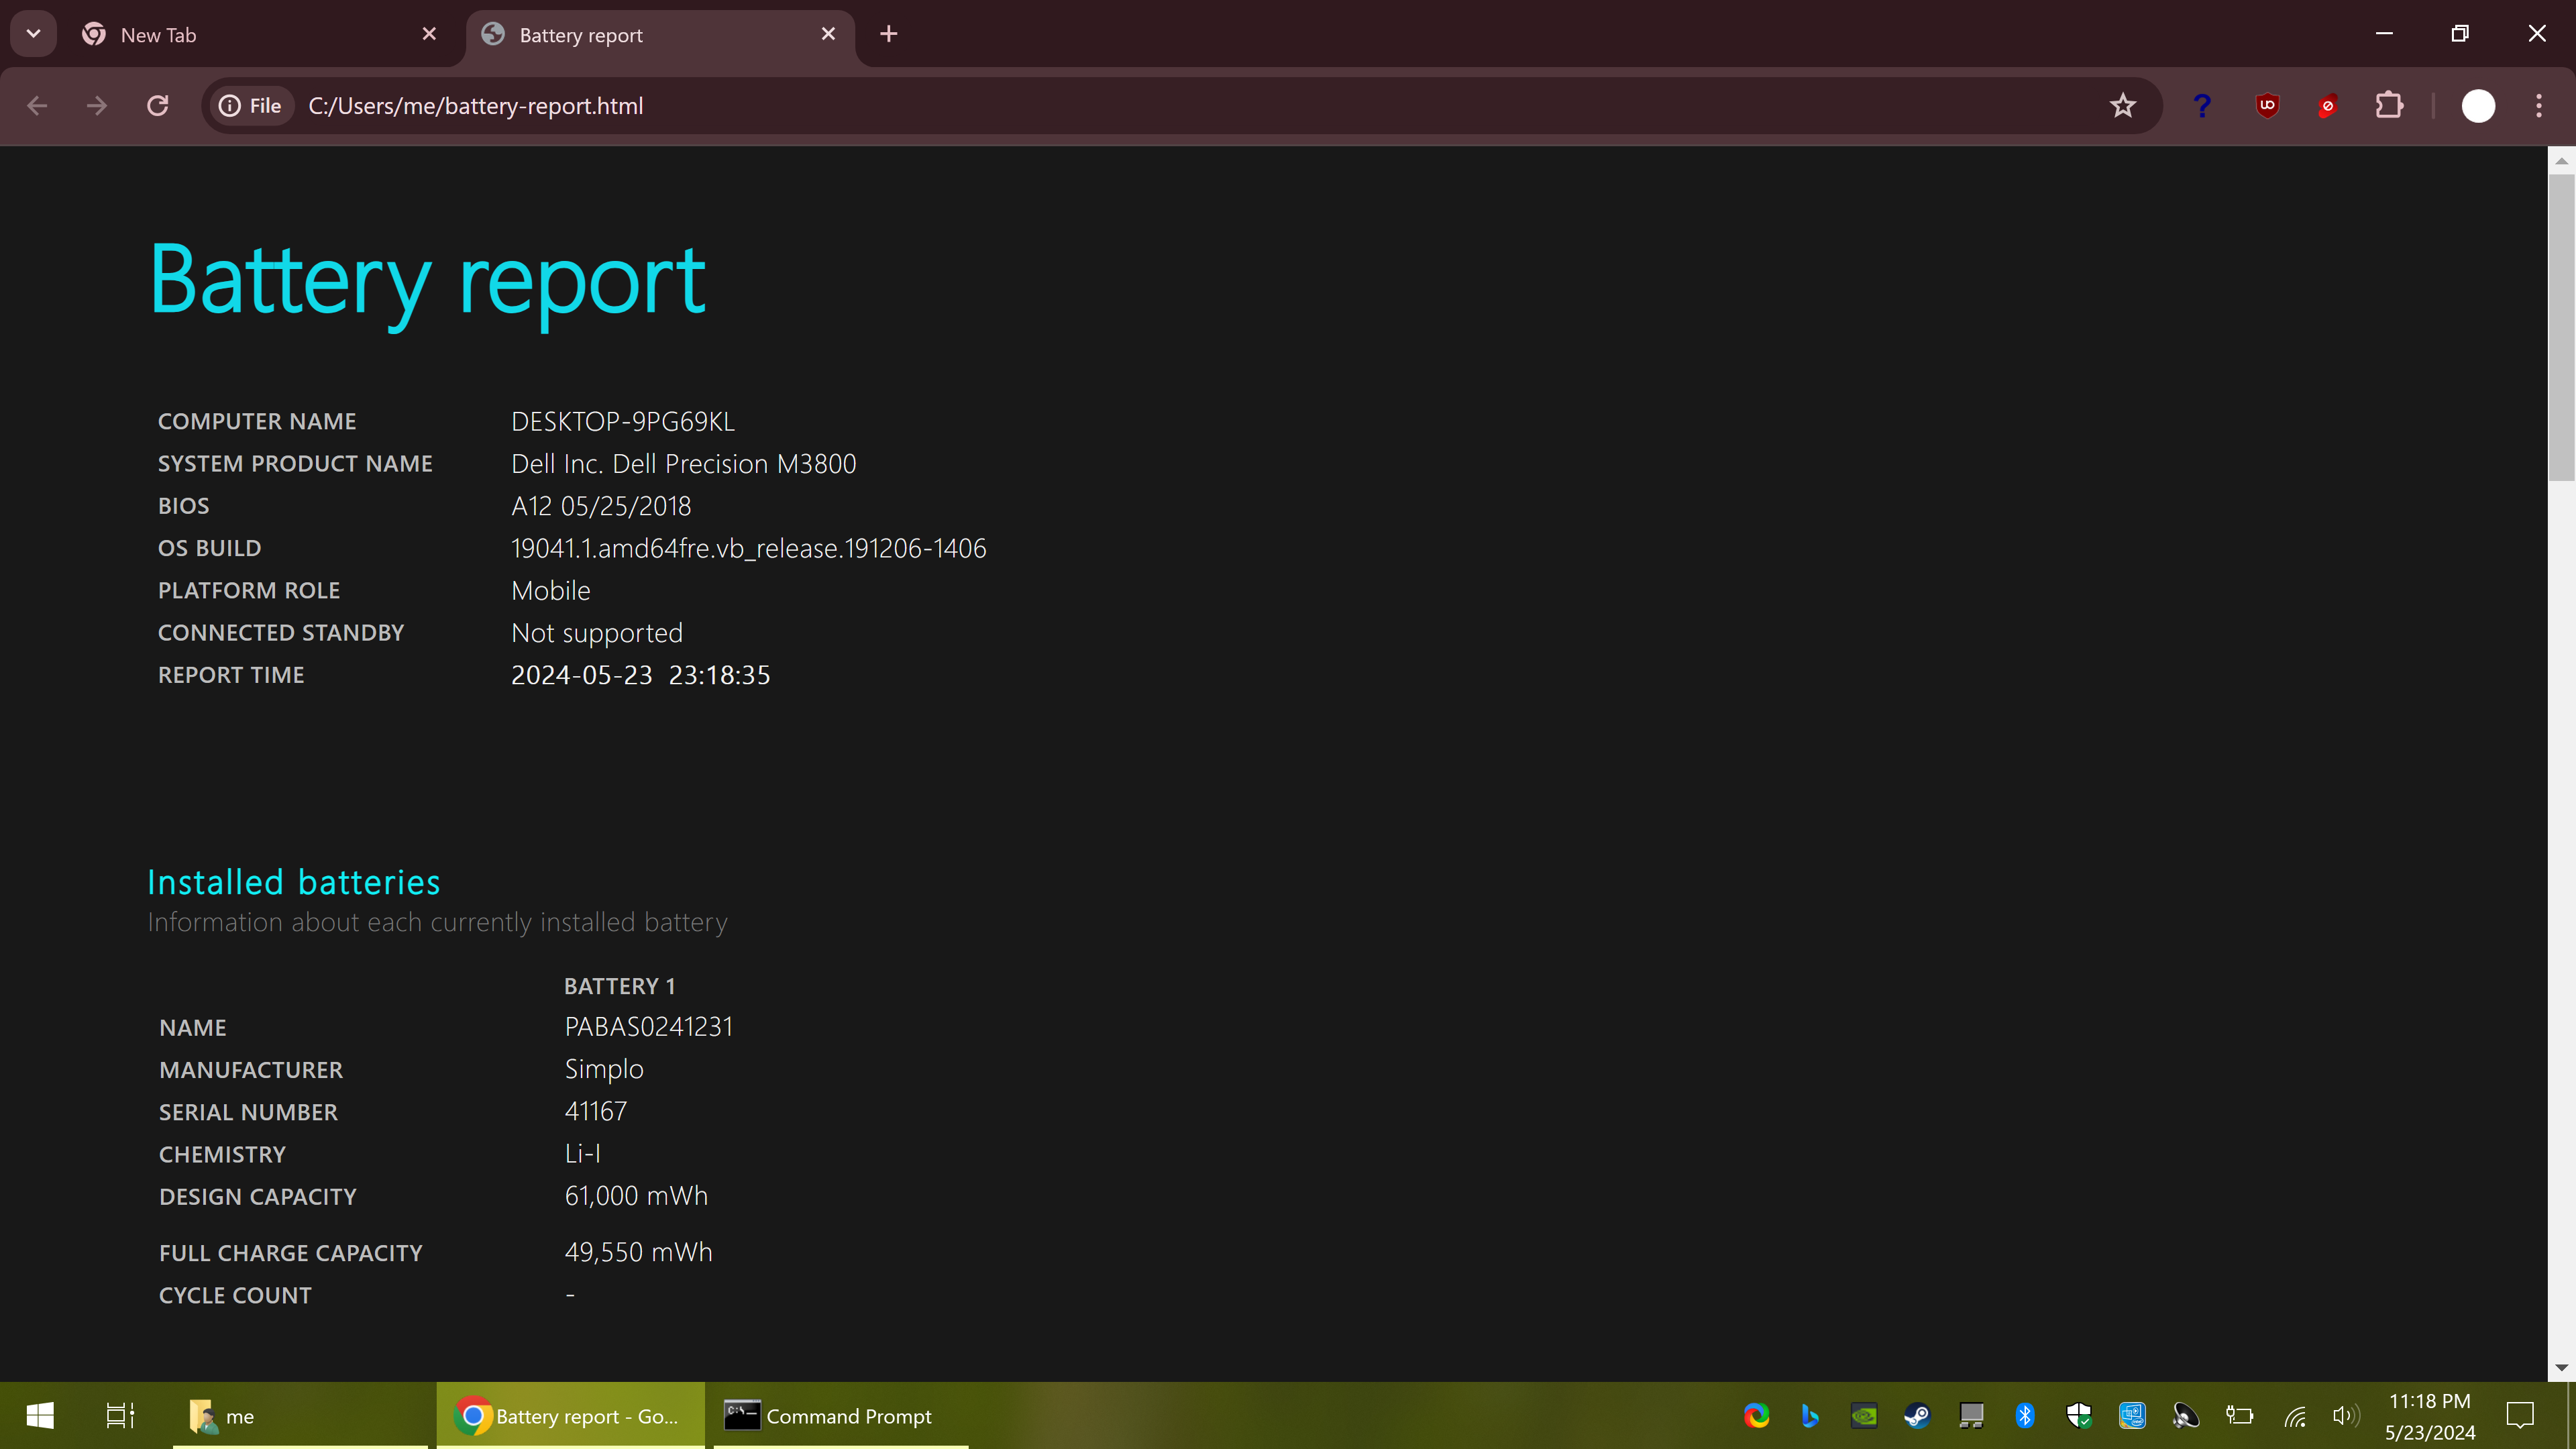Open a new tab with plus button

(888, 34)
